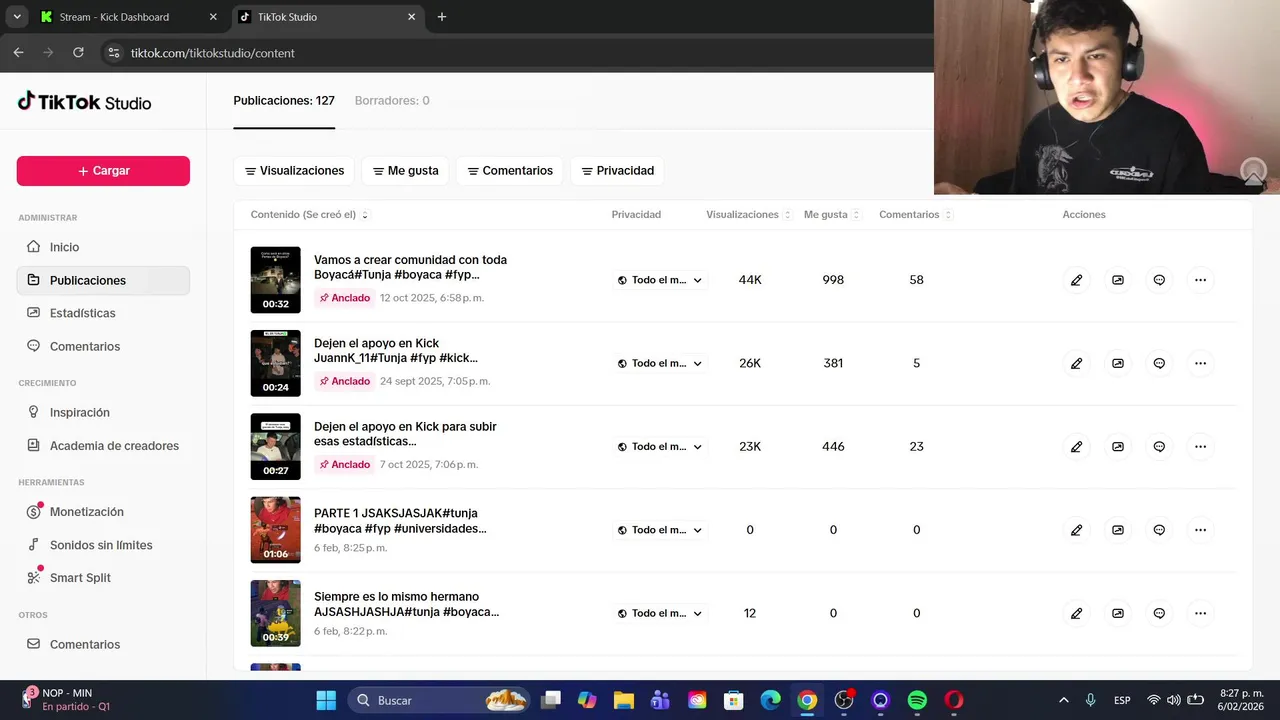Open privacy dropdown for "PARTE 1 JSAKSJASJAK" post
1280x720 pixels.
coord(660,530)
